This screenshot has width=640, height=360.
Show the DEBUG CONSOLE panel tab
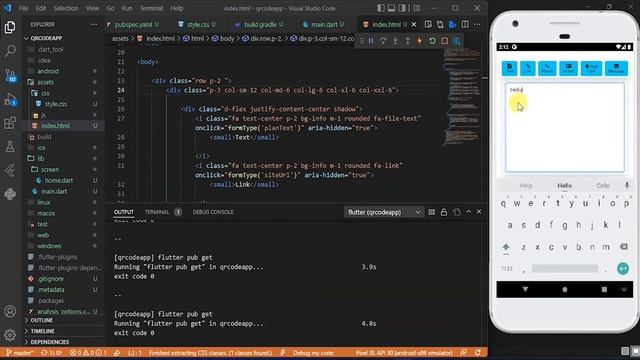pyautogui.click(x=213, y=212)
